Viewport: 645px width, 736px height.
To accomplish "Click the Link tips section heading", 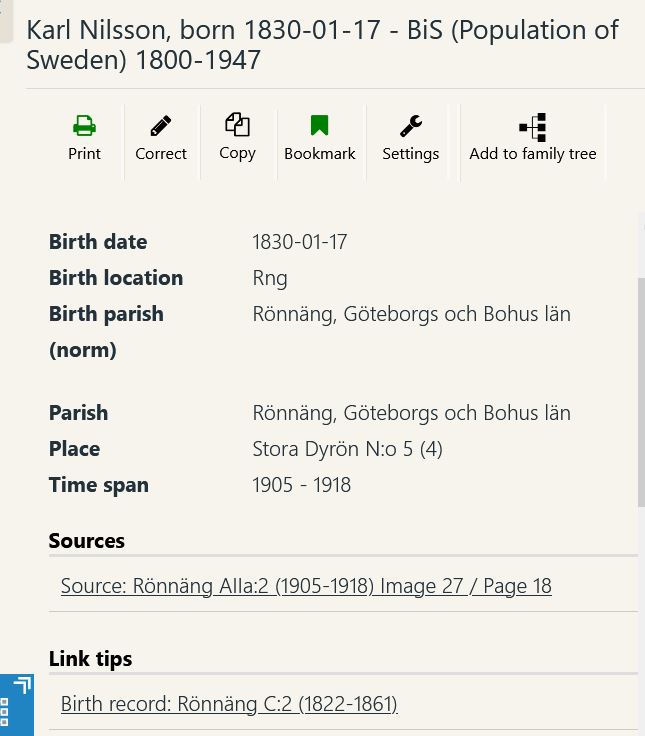I will pos(91,659).
